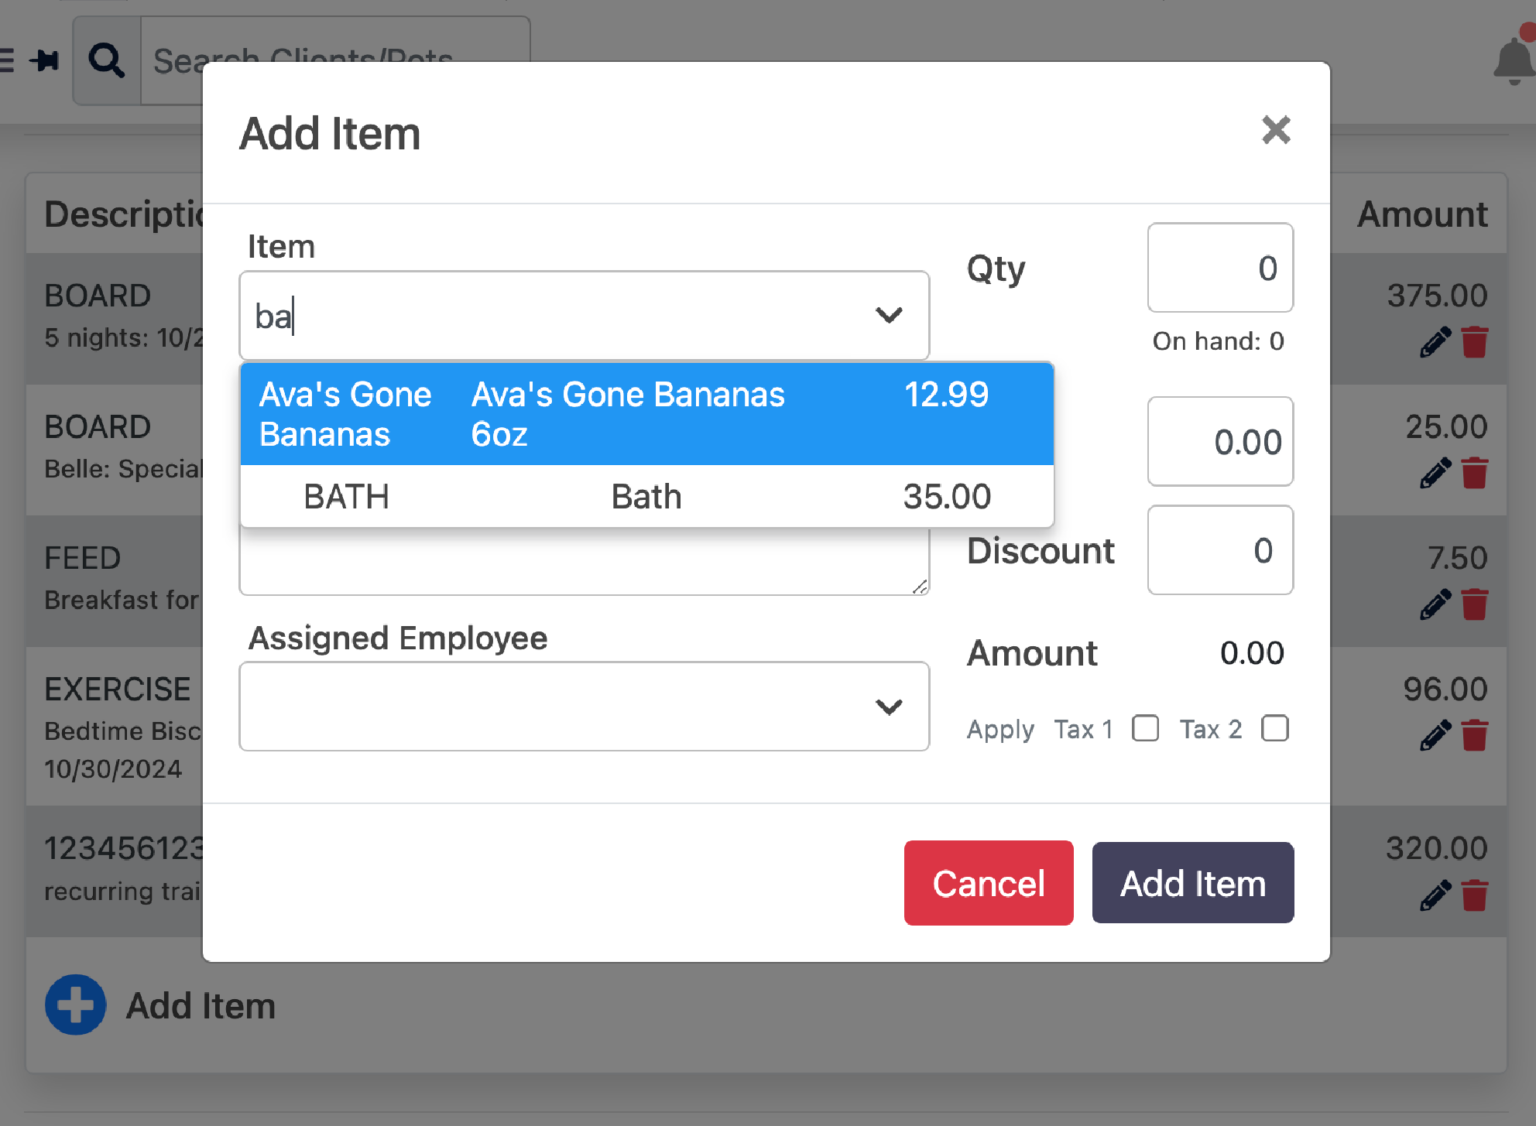
Task: Click the Discount input field
Action: 1220,550
